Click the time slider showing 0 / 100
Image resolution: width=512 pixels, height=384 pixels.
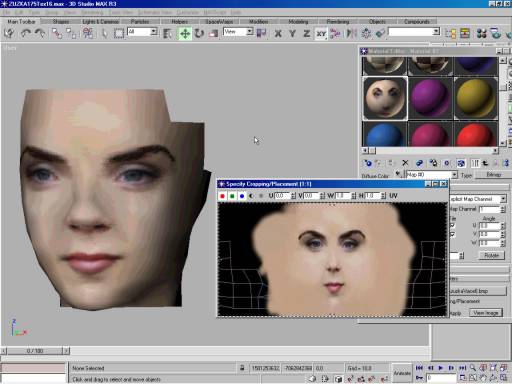click(35, 351)
